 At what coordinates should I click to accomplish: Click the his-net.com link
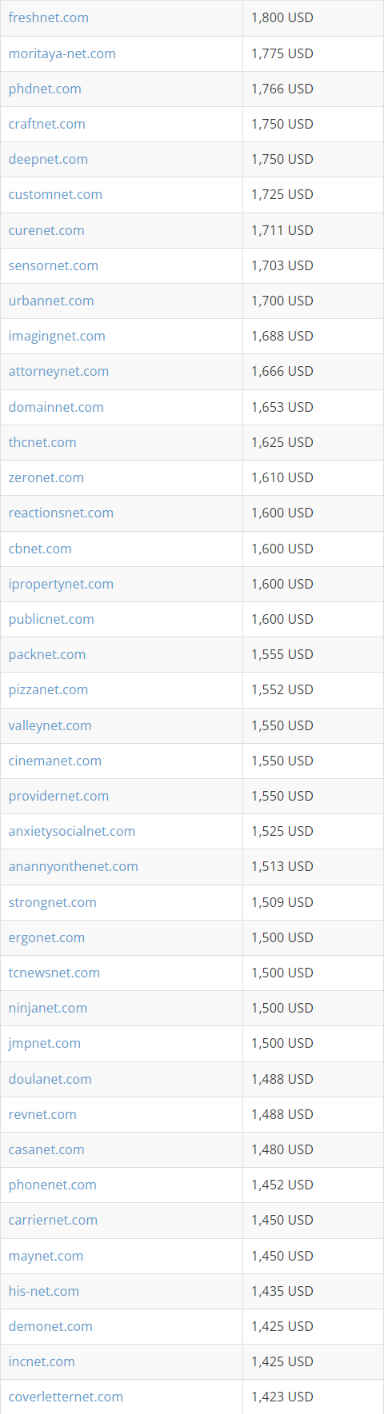(x=44, y=1291)
